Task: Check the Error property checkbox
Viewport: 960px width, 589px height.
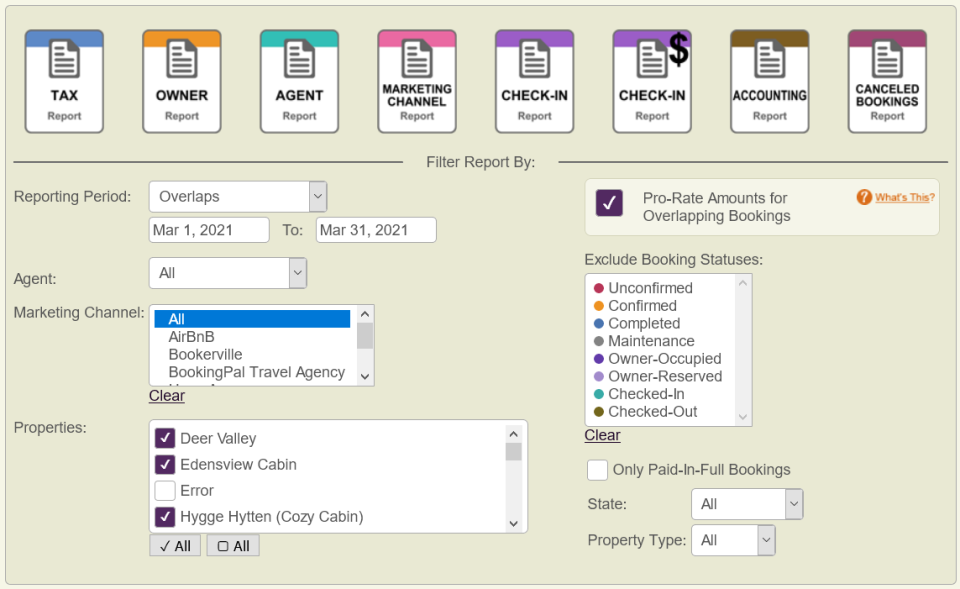Action: [x=165, y=490]
